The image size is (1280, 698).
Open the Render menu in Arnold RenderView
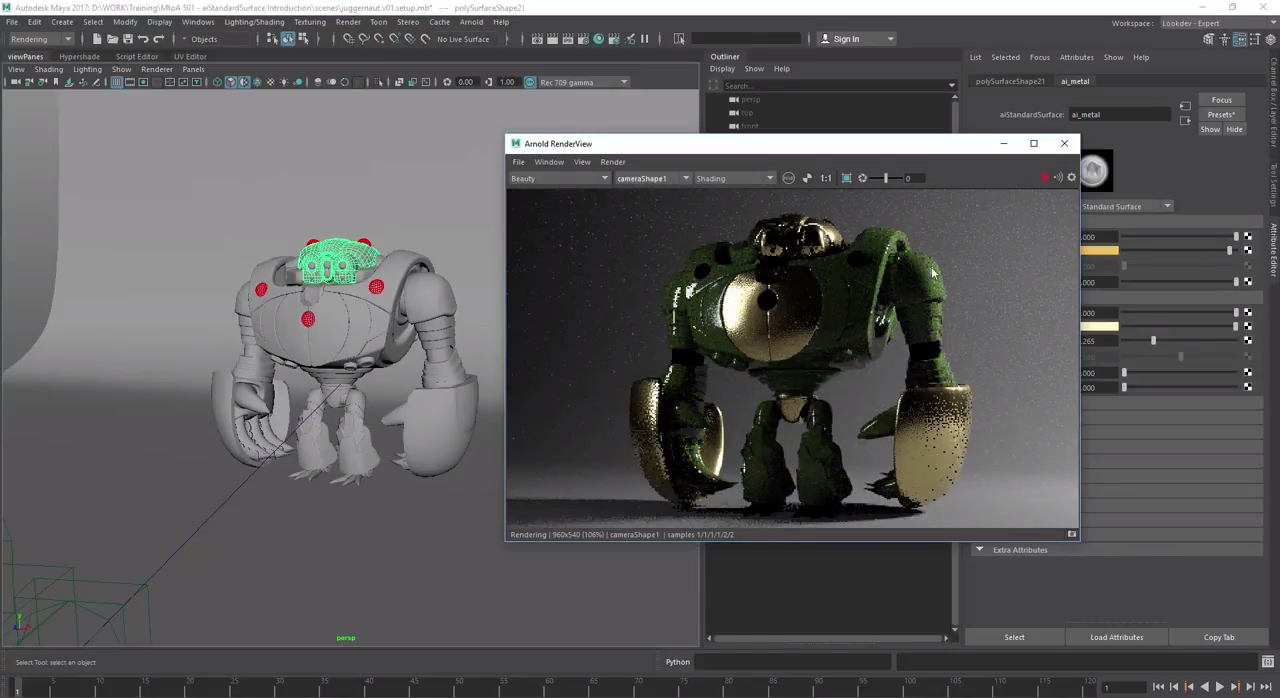point(612,162)
